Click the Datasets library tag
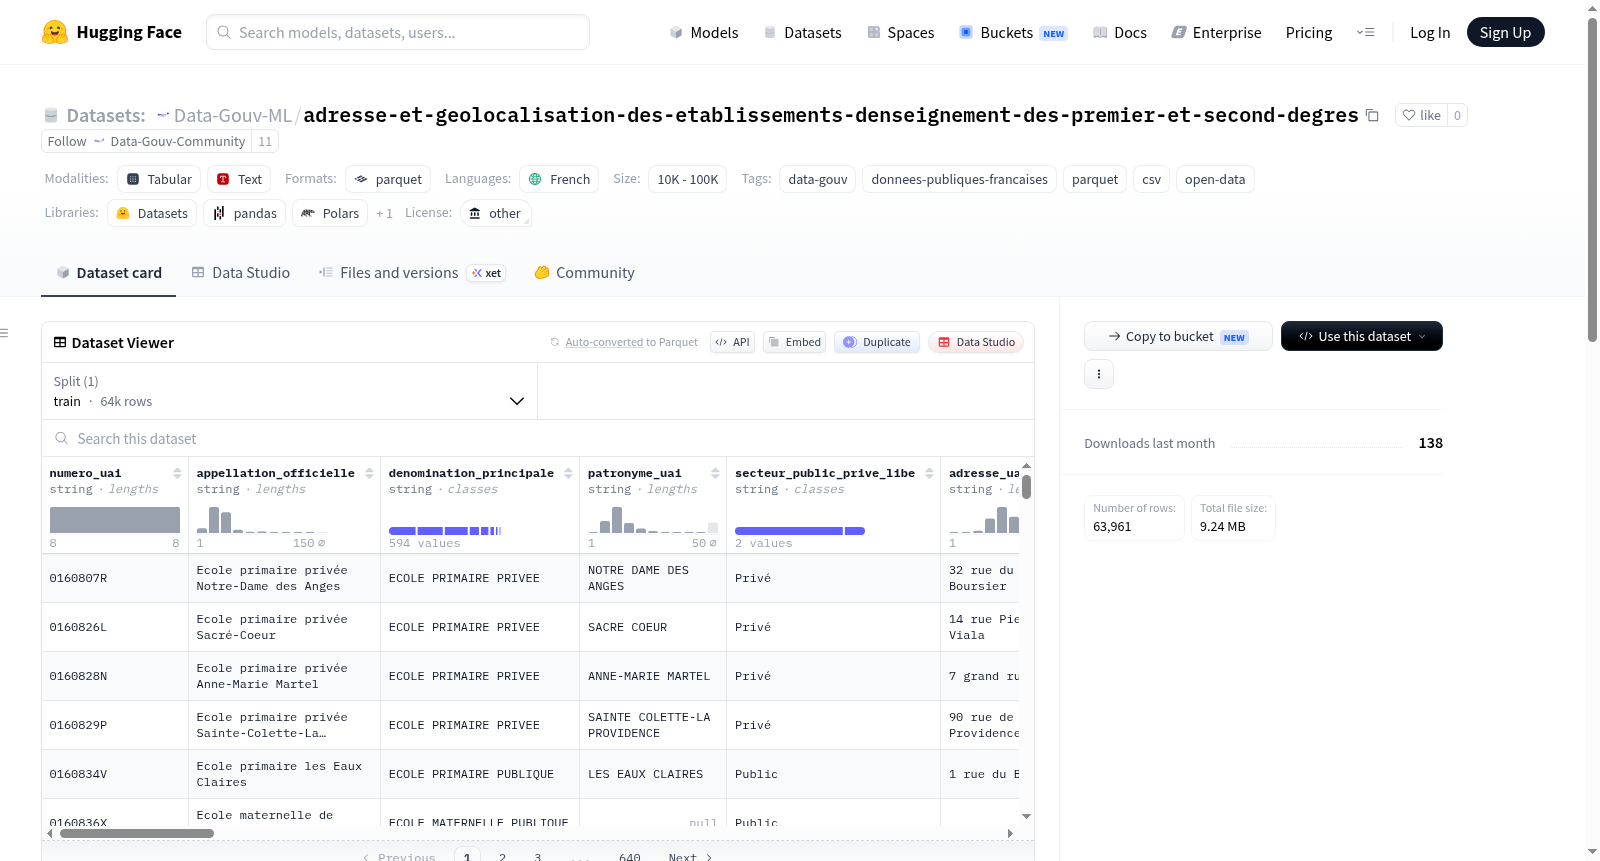1600x861 pixels. coord(152,213)
